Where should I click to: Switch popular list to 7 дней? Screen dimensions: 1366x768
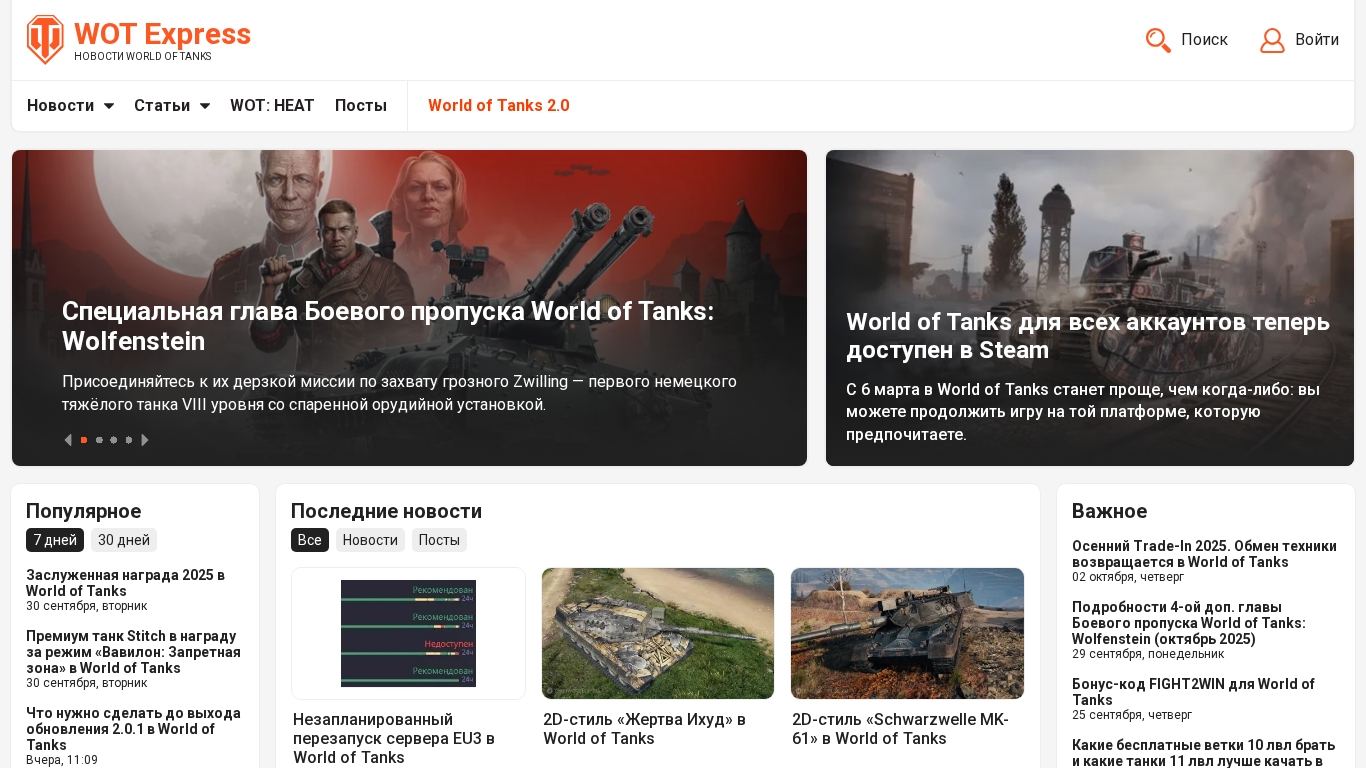[55, 540]
